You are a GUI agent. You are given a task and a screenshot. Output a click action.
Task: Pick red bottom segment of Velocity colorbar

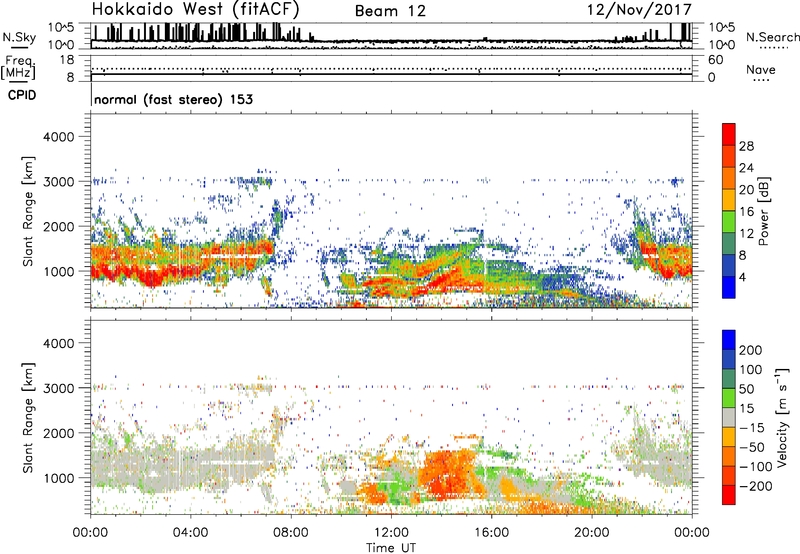point(729,495)
